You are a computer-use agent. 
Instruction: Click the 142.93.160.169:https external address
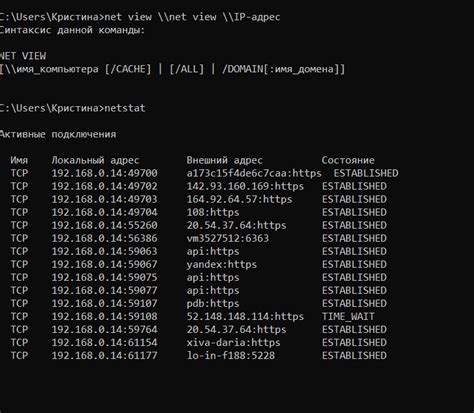[x=245, y=186]
